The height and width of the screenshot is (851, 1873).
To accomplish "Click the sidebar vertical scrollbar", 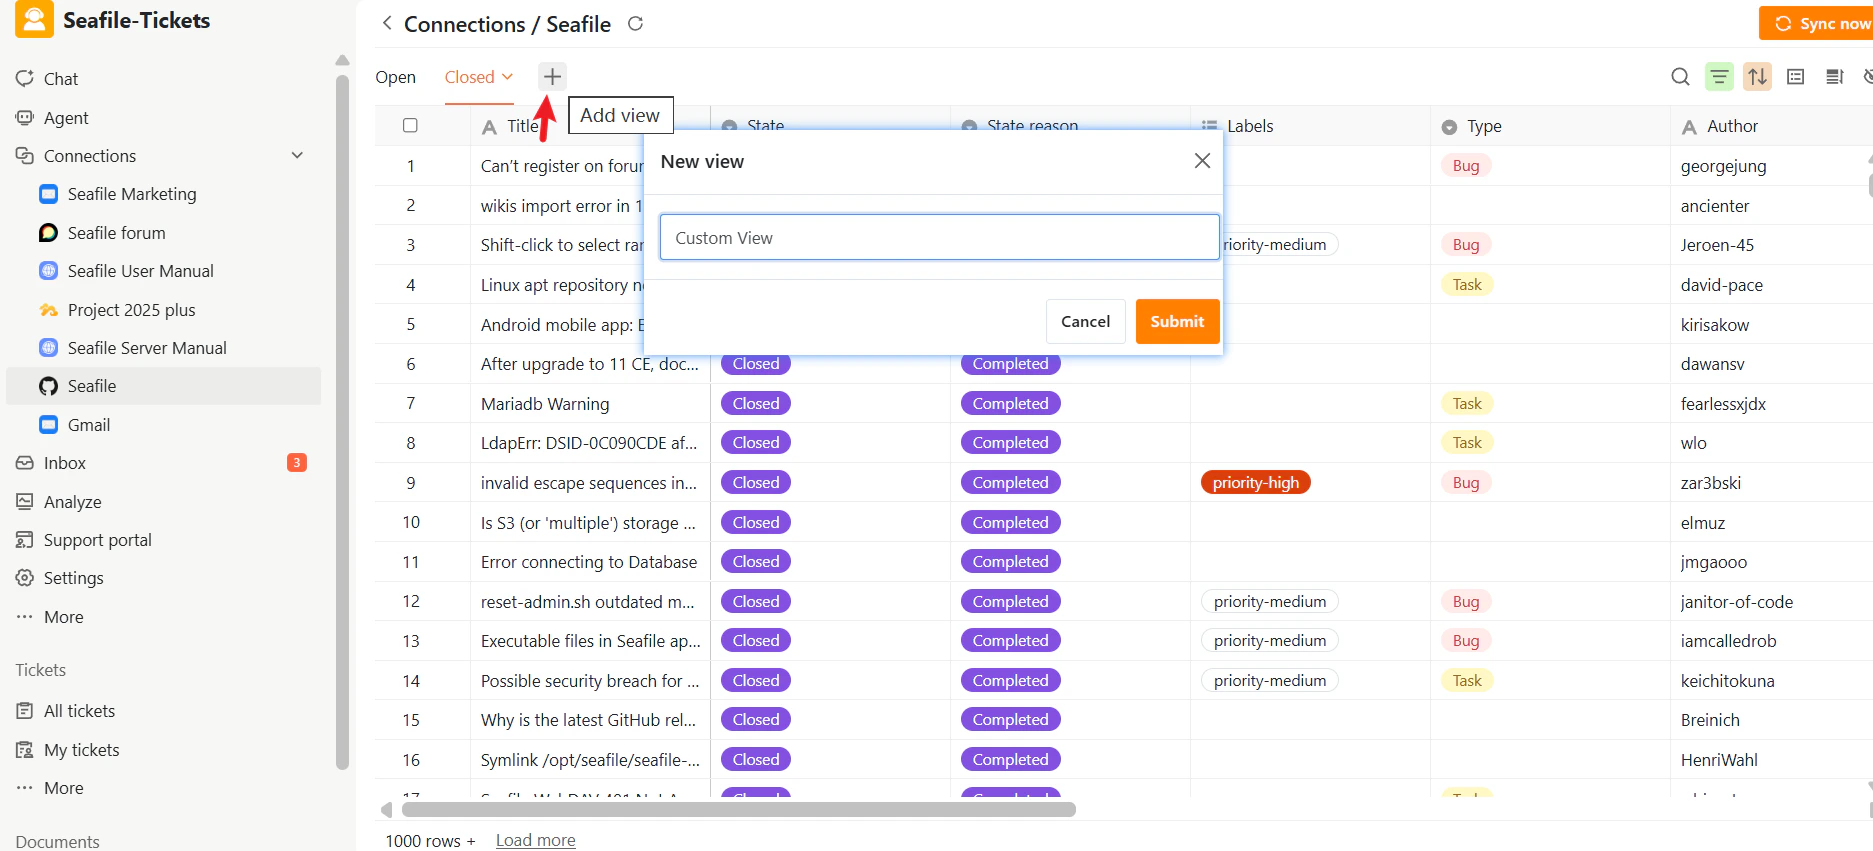I will click(342, 420).
